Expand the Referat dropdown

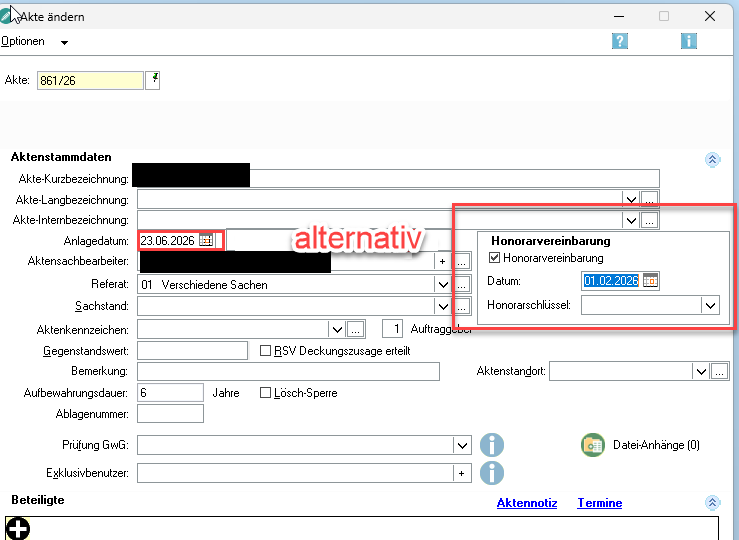pyautogui.click(x=443, y=285)
